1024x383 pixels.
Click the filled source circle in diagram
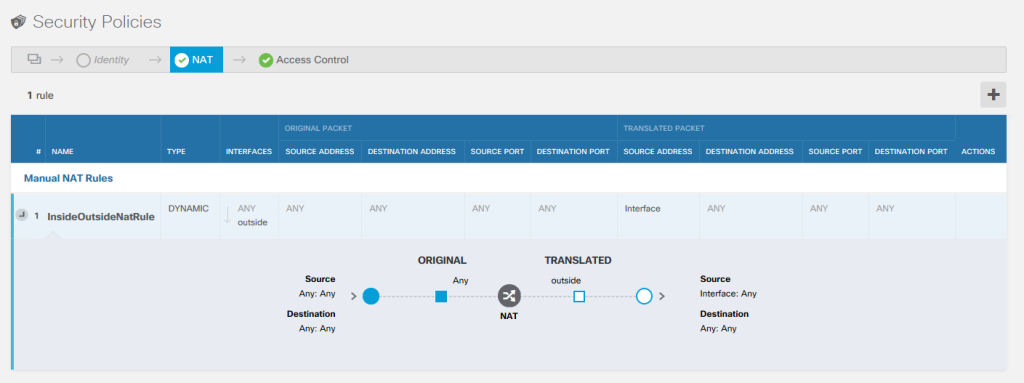pos(371,296)
